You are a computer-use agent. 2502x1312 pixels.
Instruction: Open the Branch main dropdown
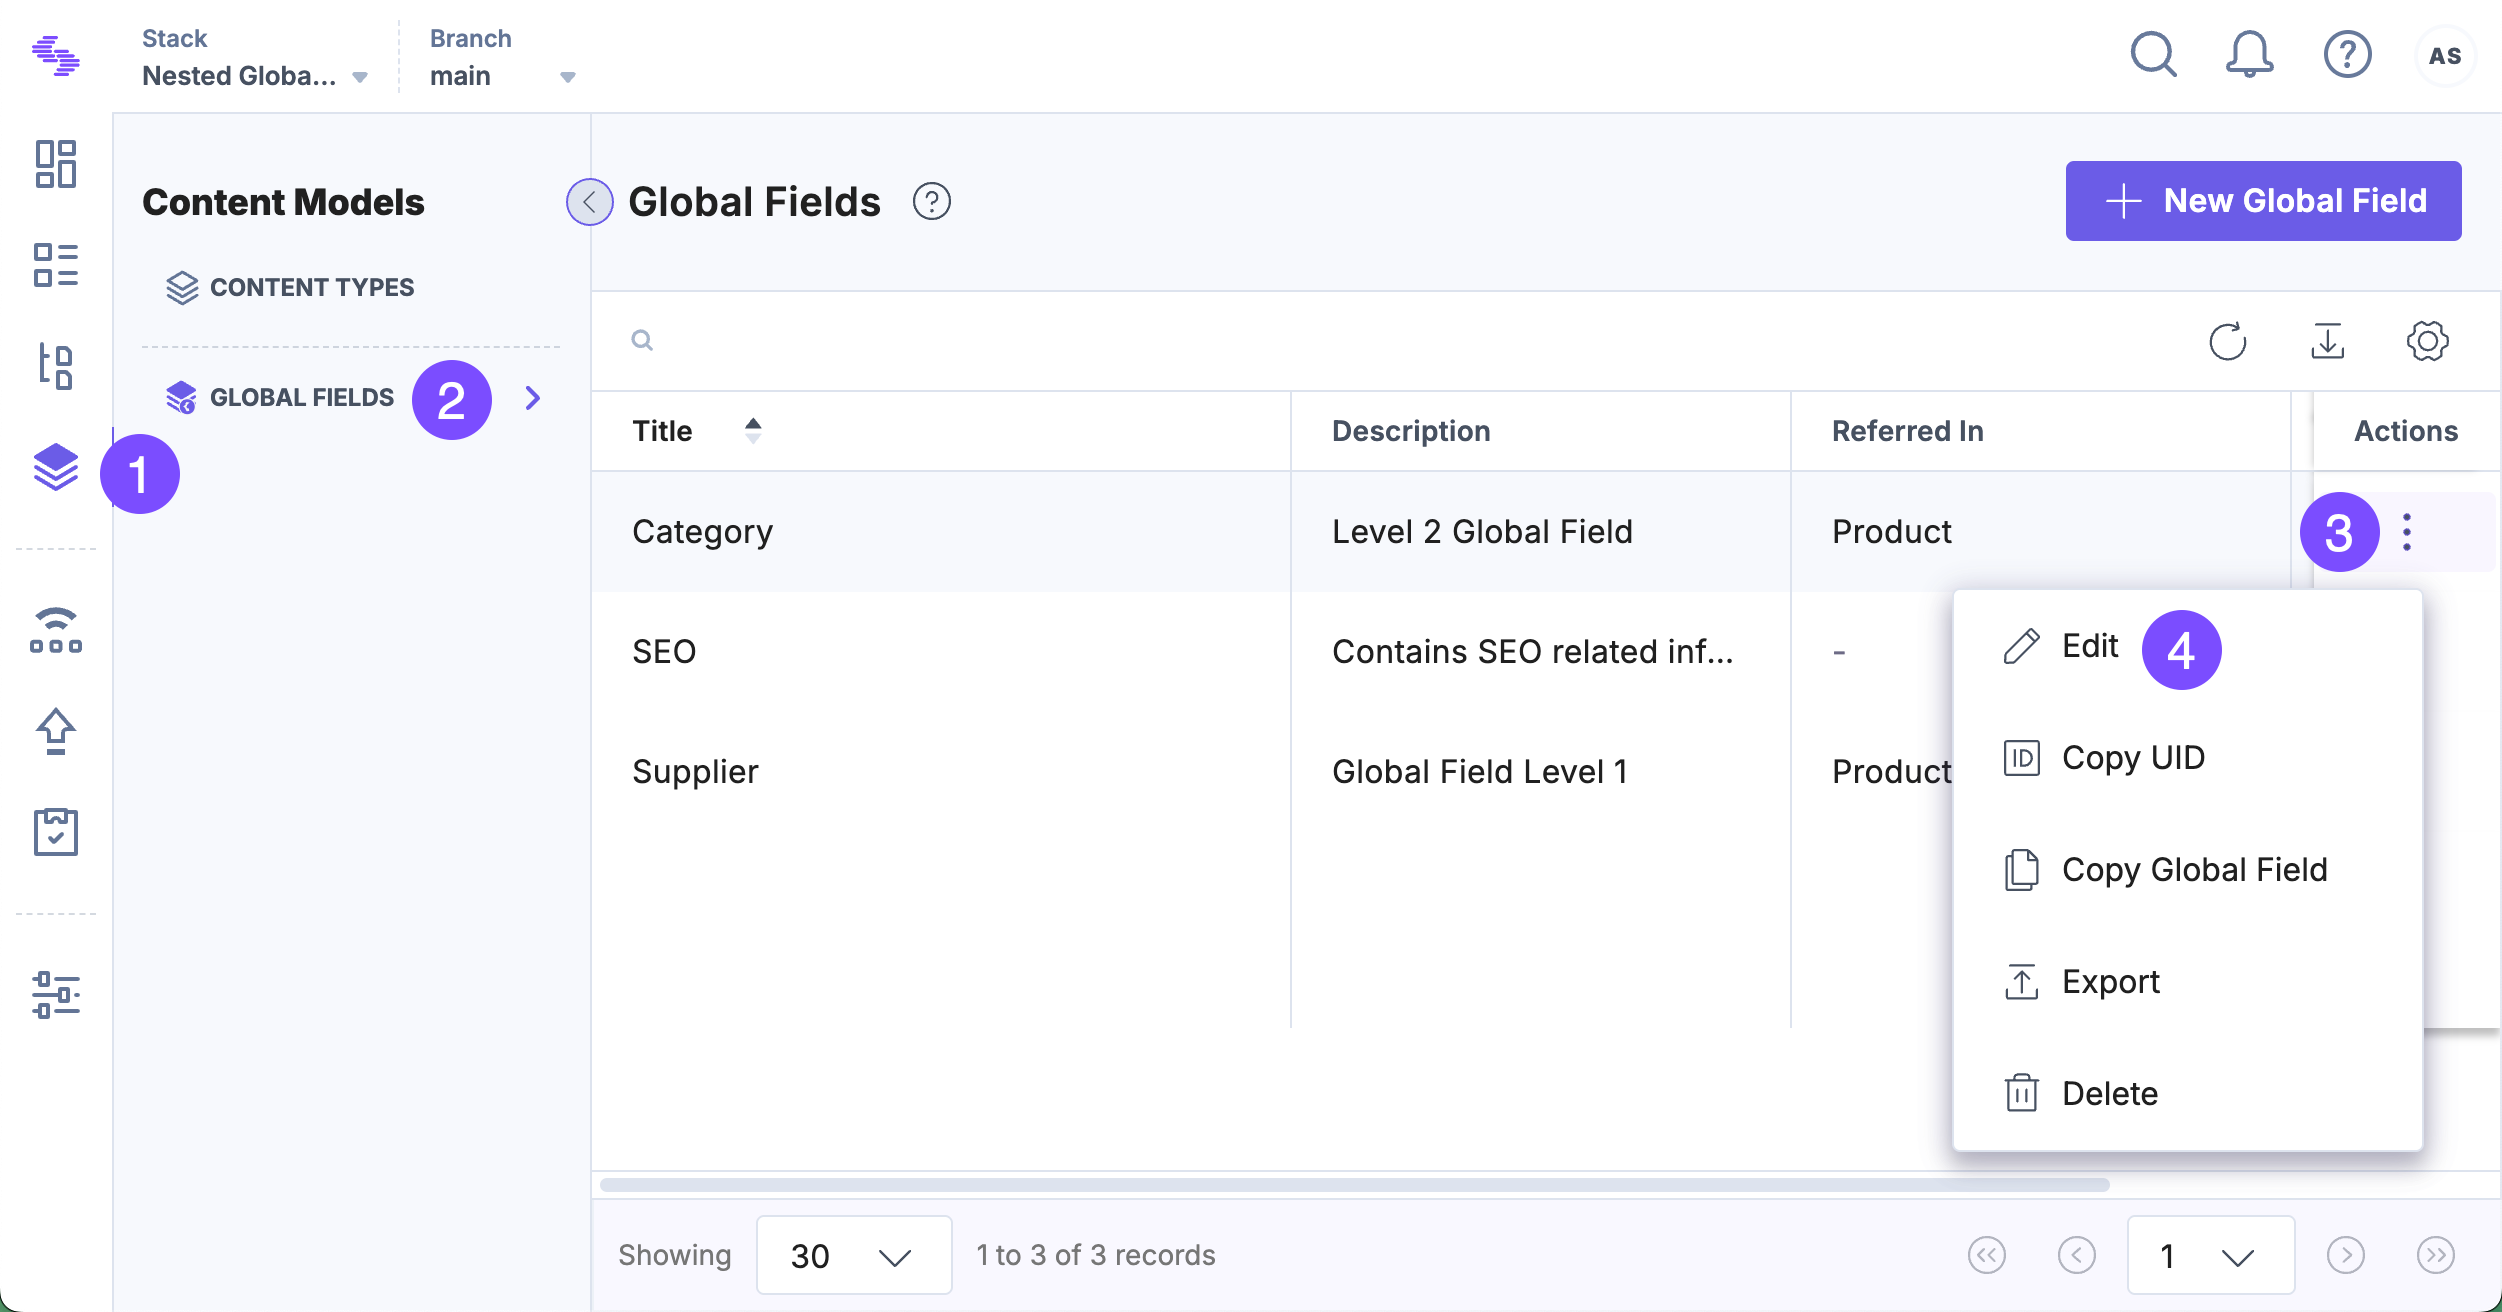pyautogui.click(x=503, y=58)
